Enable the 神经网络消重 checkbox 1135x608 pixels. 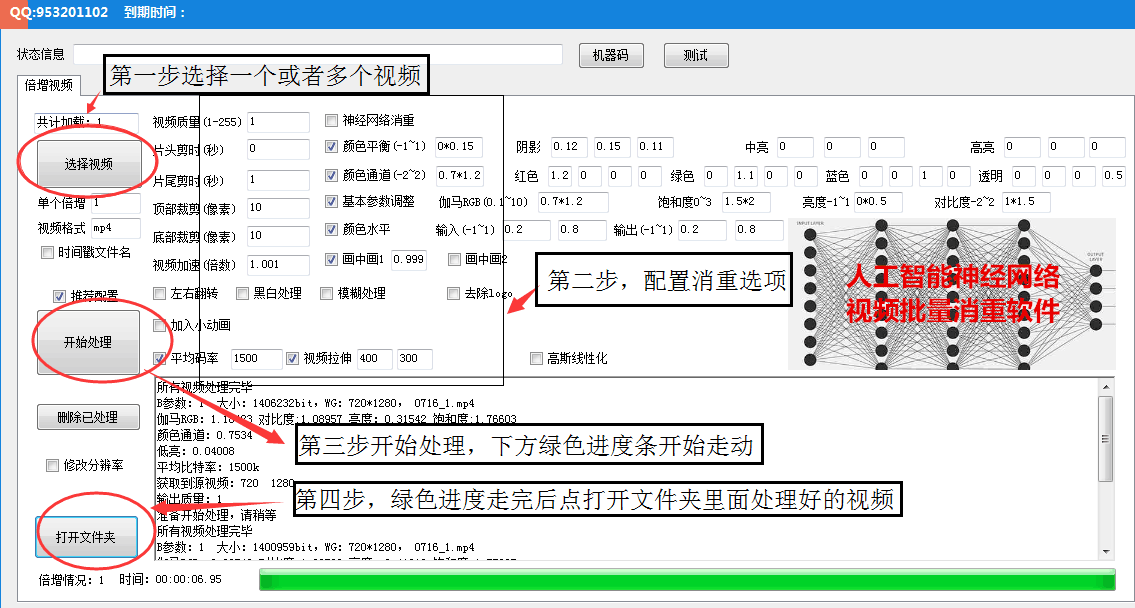point(331,120)
